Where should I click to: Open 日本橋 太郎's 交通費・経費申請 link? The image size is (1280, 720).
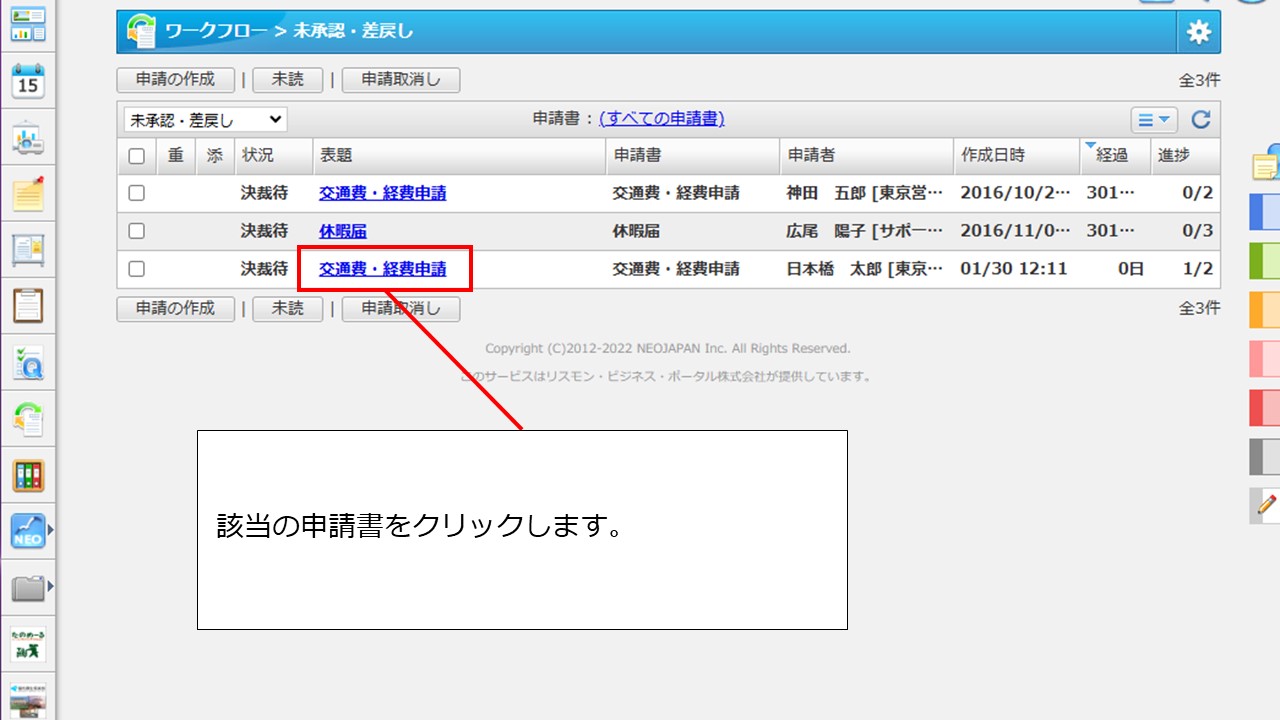point(383,269)
